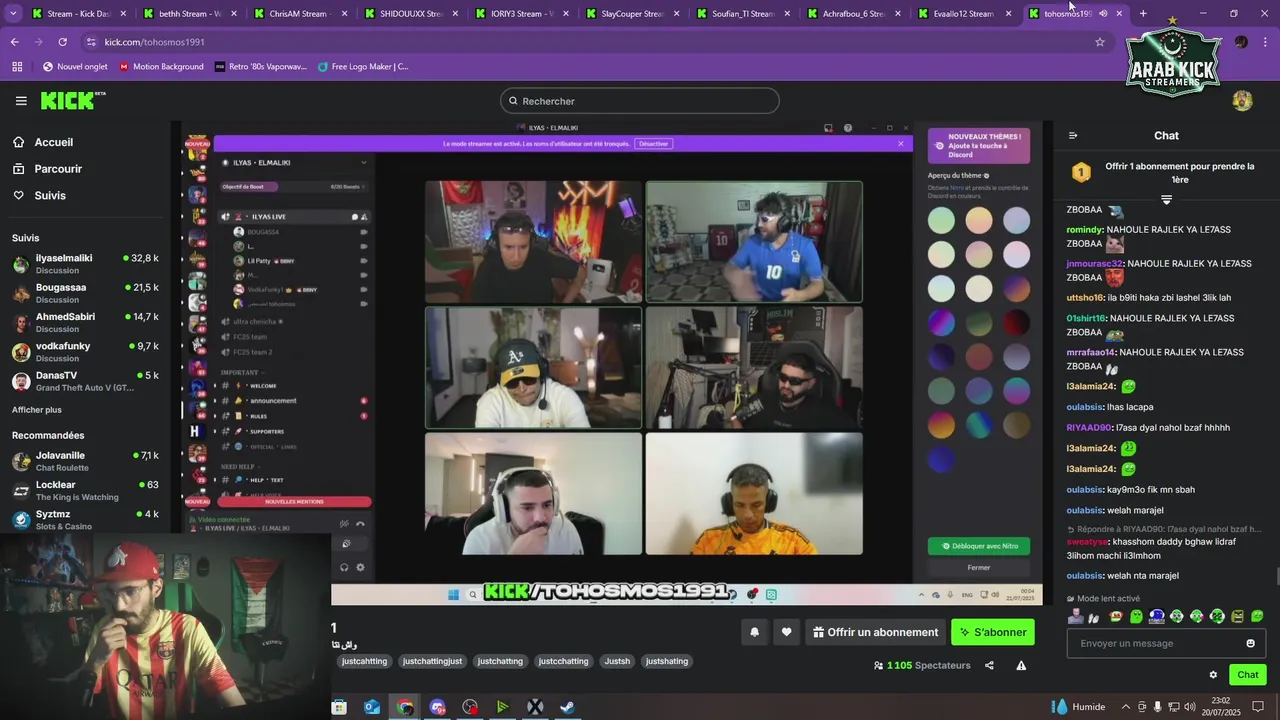
Task: Click into Rechercher search field
Action: (x=640, y=101)
